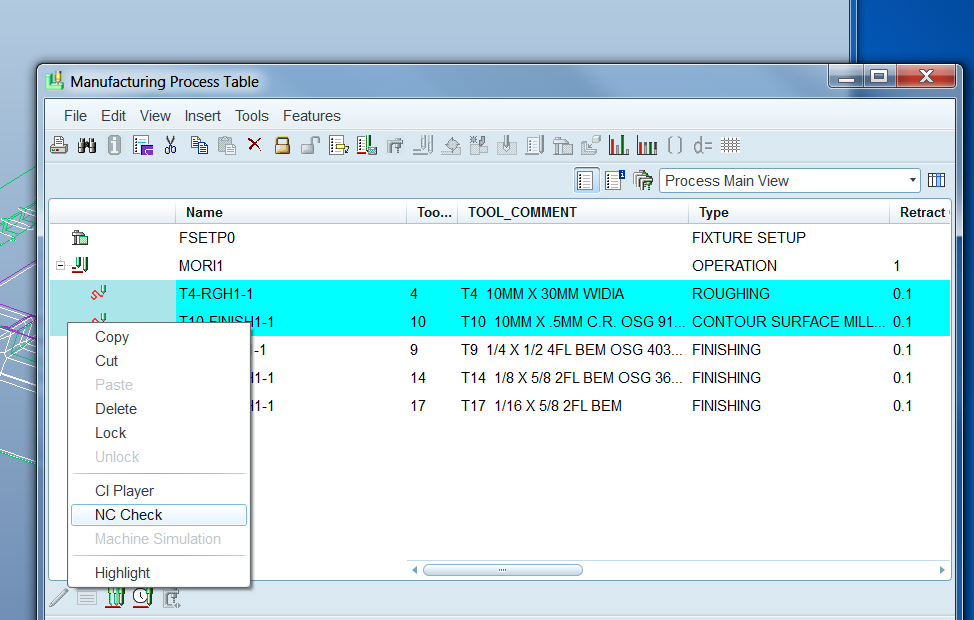Open the File menu
This screenshot has height=620, width=974.
75,116
